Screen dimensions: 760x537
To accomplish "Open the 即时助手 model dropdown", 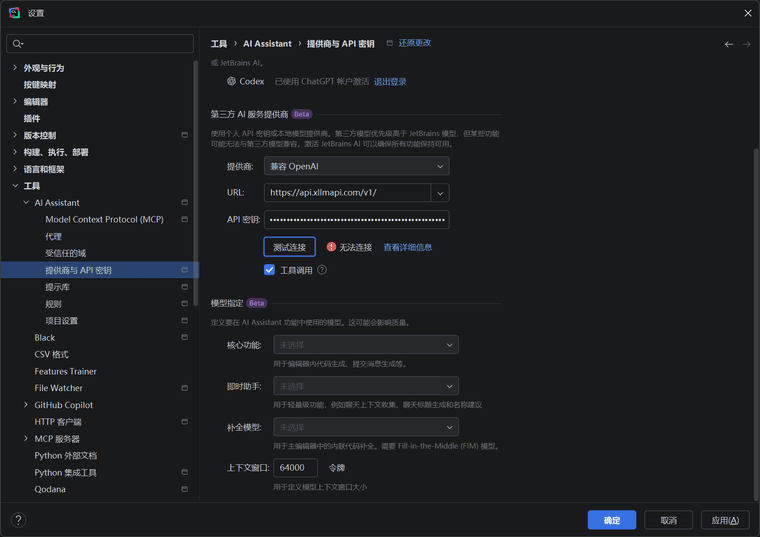I will click(x=366, y=386).
